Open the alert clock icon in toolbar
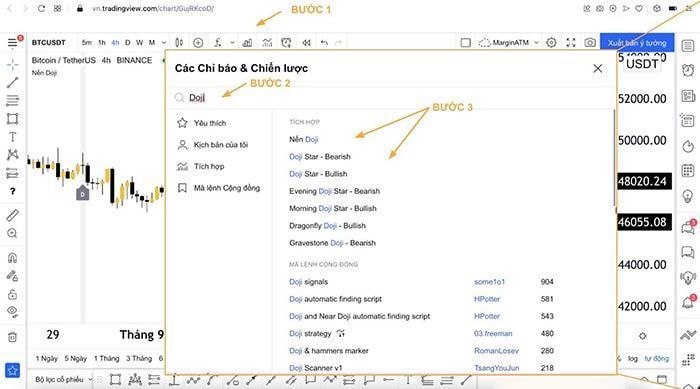 click(286, 42)
